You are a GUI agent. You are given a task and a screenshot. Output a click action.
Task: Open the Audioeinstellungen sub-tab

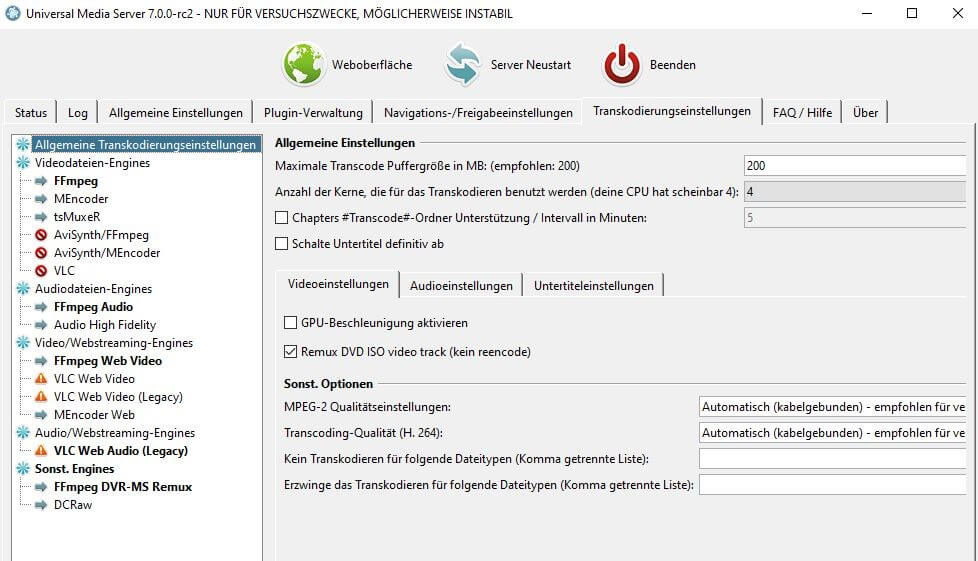(461, 286)
